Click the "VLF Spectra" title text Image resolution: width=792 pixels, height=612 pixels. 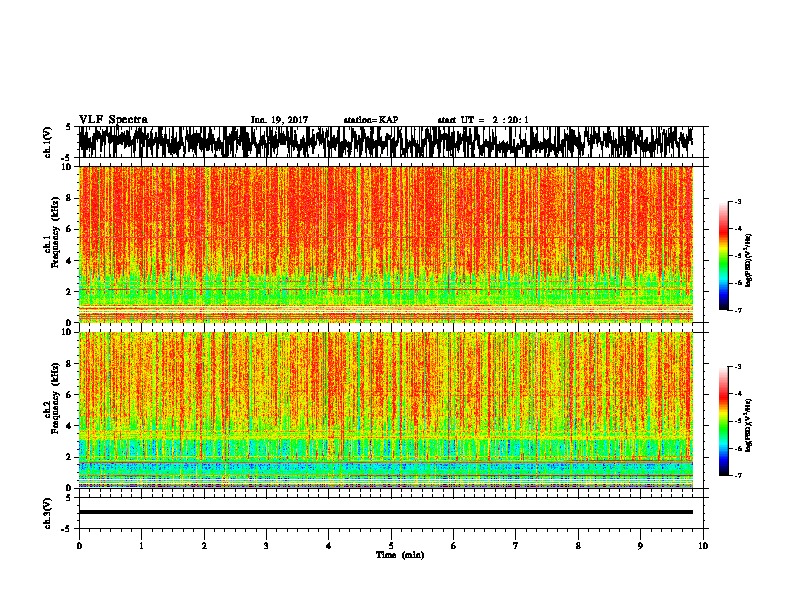[x=113, y=120]
